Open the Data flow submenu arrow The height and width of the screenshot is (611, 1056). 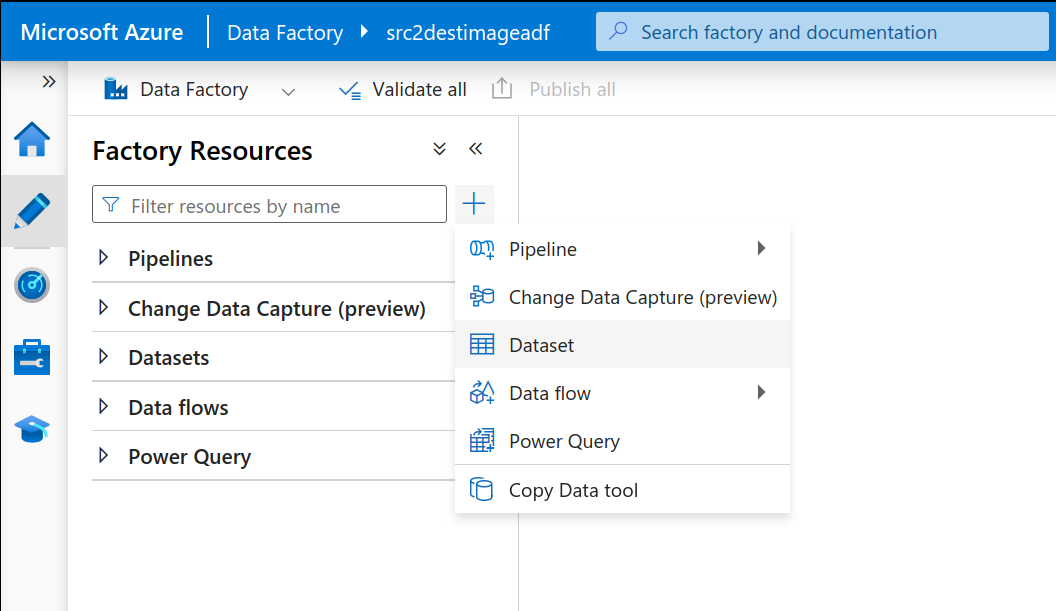[761, 392]
